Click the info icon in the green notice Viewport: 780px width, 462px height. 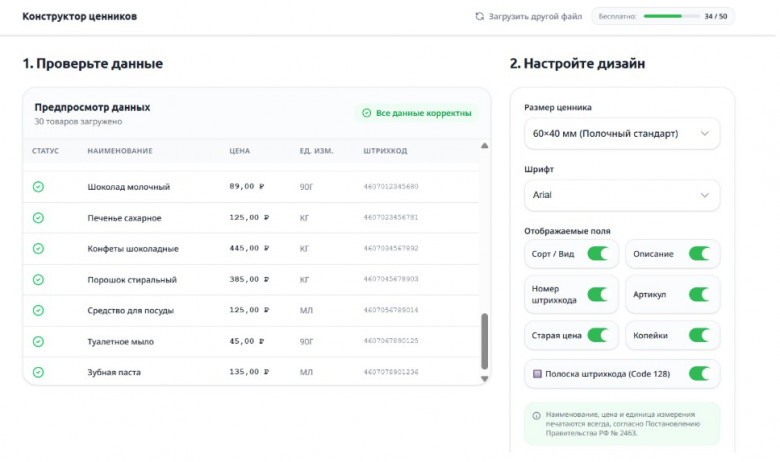coord(536,416)
